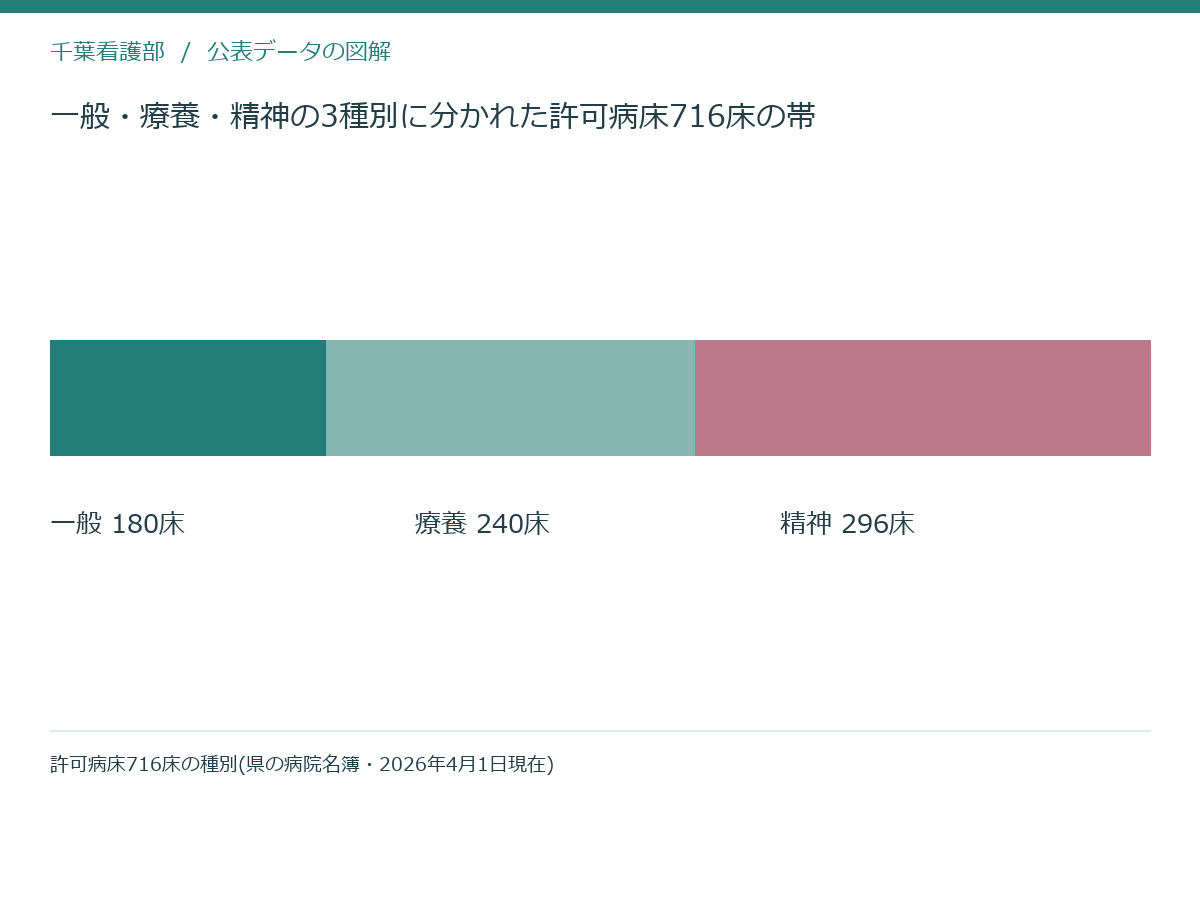This screenshot has height=900, width=1200.
Task: Click the footnote 許可病床716床の種別 source text
Action: pos(302,764)
